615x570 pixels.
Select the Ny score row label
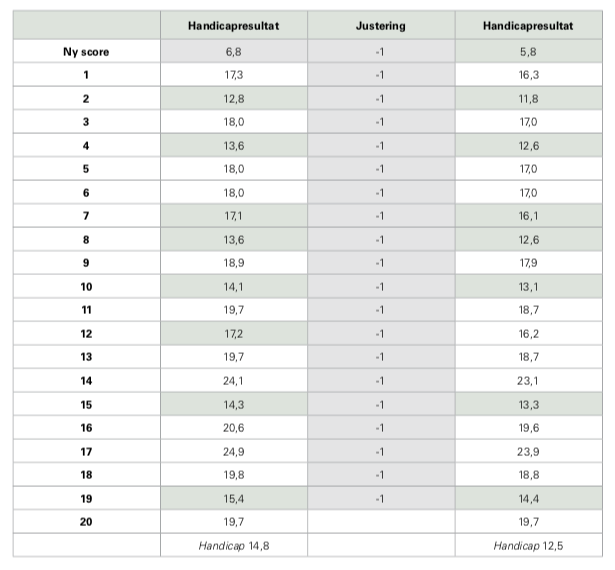(86, 51)
